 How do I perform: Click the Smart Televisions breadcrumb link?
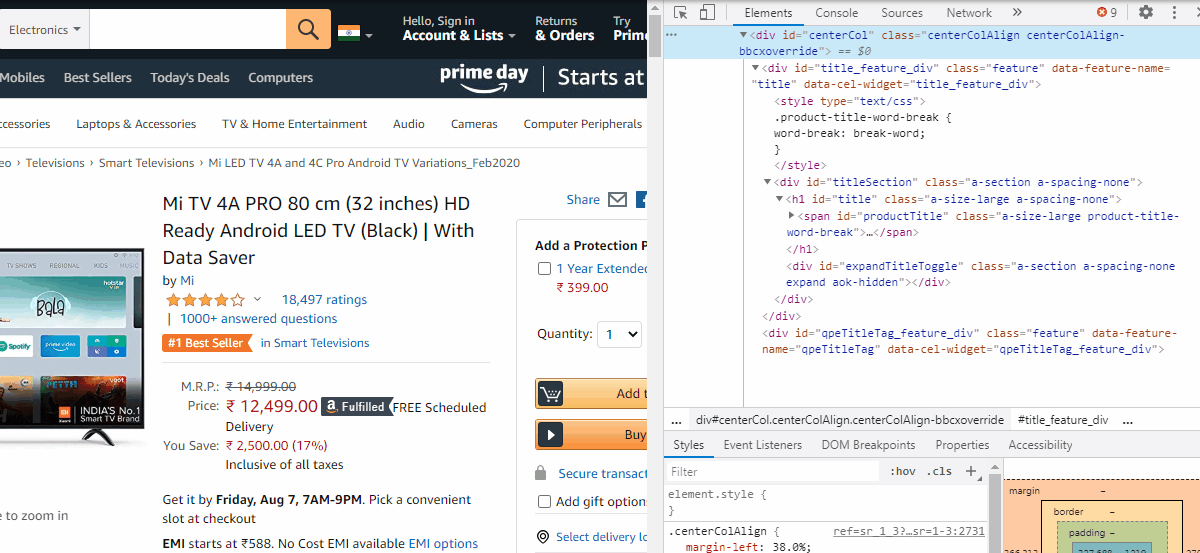pos(146,163)
